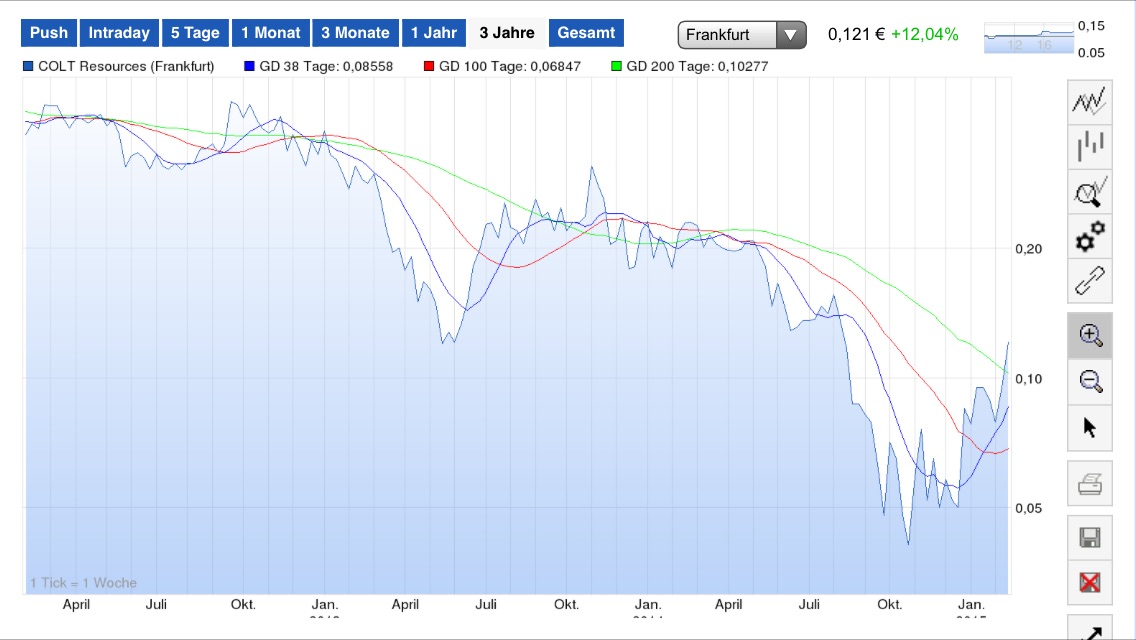Click the mini overview chart thumbnail
Image resolution: width=1136 pixels, height=640 pixels.
point(1028,38)
